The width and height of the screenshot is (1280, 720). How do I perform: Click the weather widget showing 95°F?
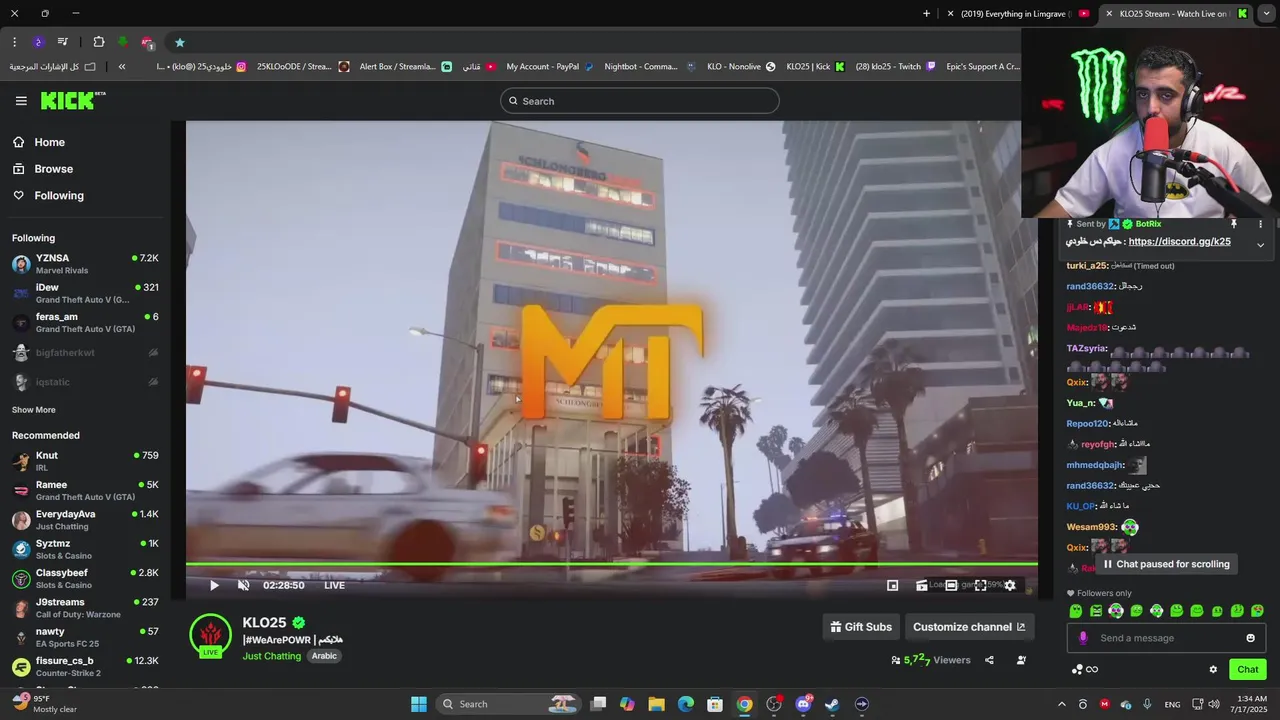pos(45,704)
